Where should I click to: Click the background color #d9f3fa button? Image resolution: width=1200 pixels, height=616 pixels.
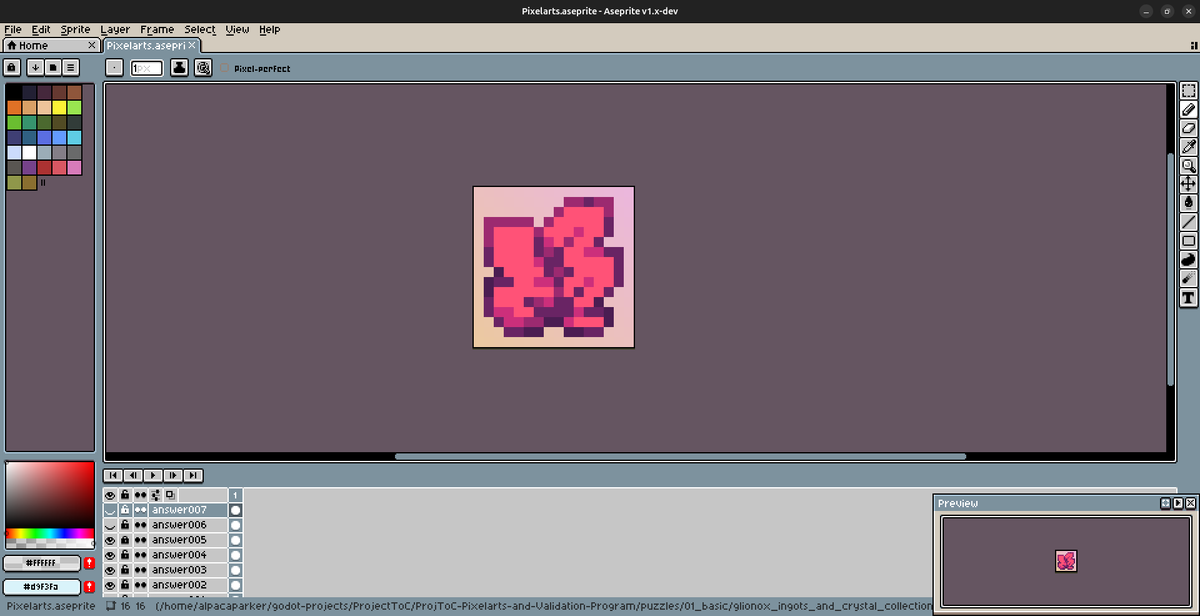(x=42, y=587)
